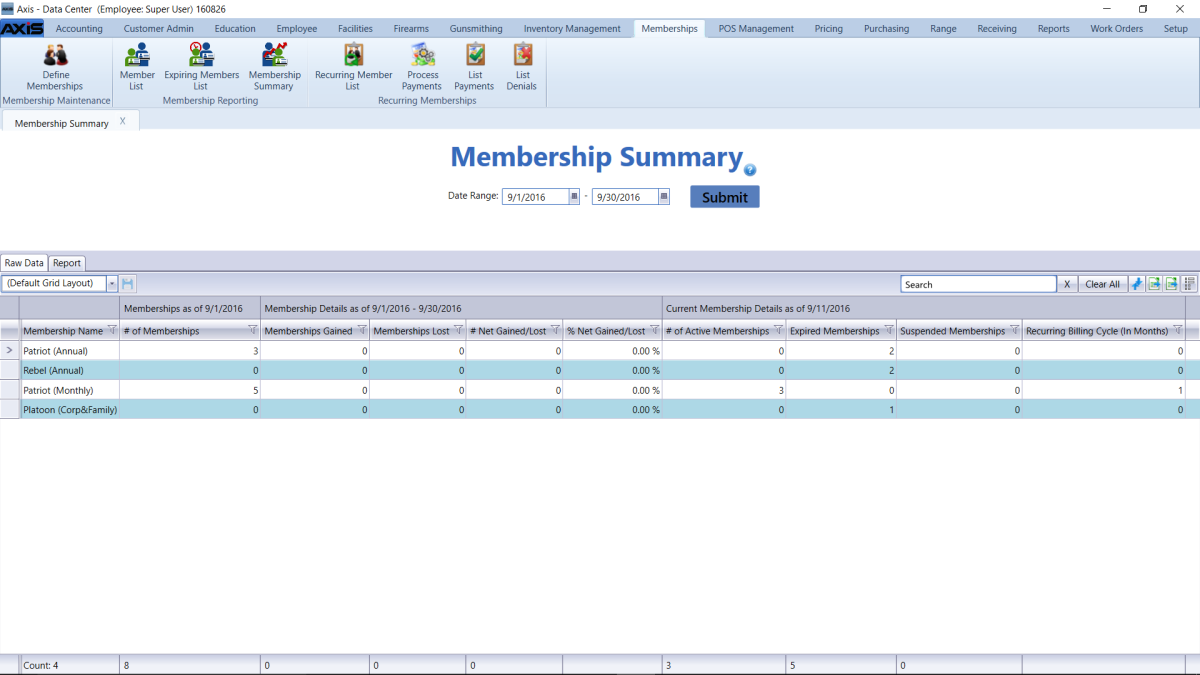1200x675 pixels.
Task: Filter the Recurring Billing Cycle column
Action: pyautogui.click(x=1177, y=330)
